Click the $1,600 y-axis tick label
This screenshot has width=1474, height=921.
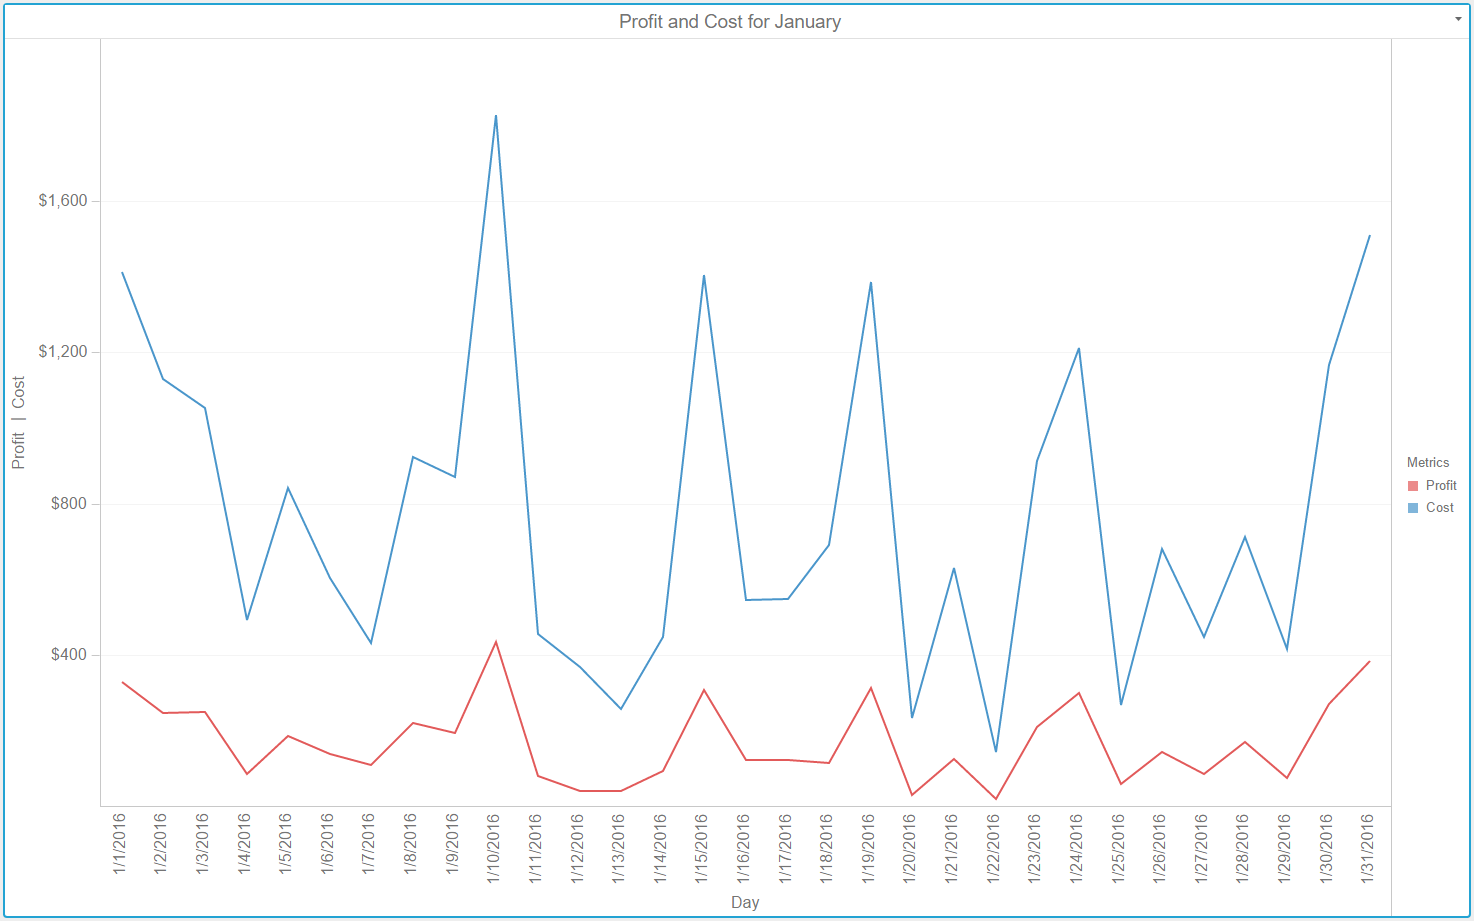tap(63, 201)
